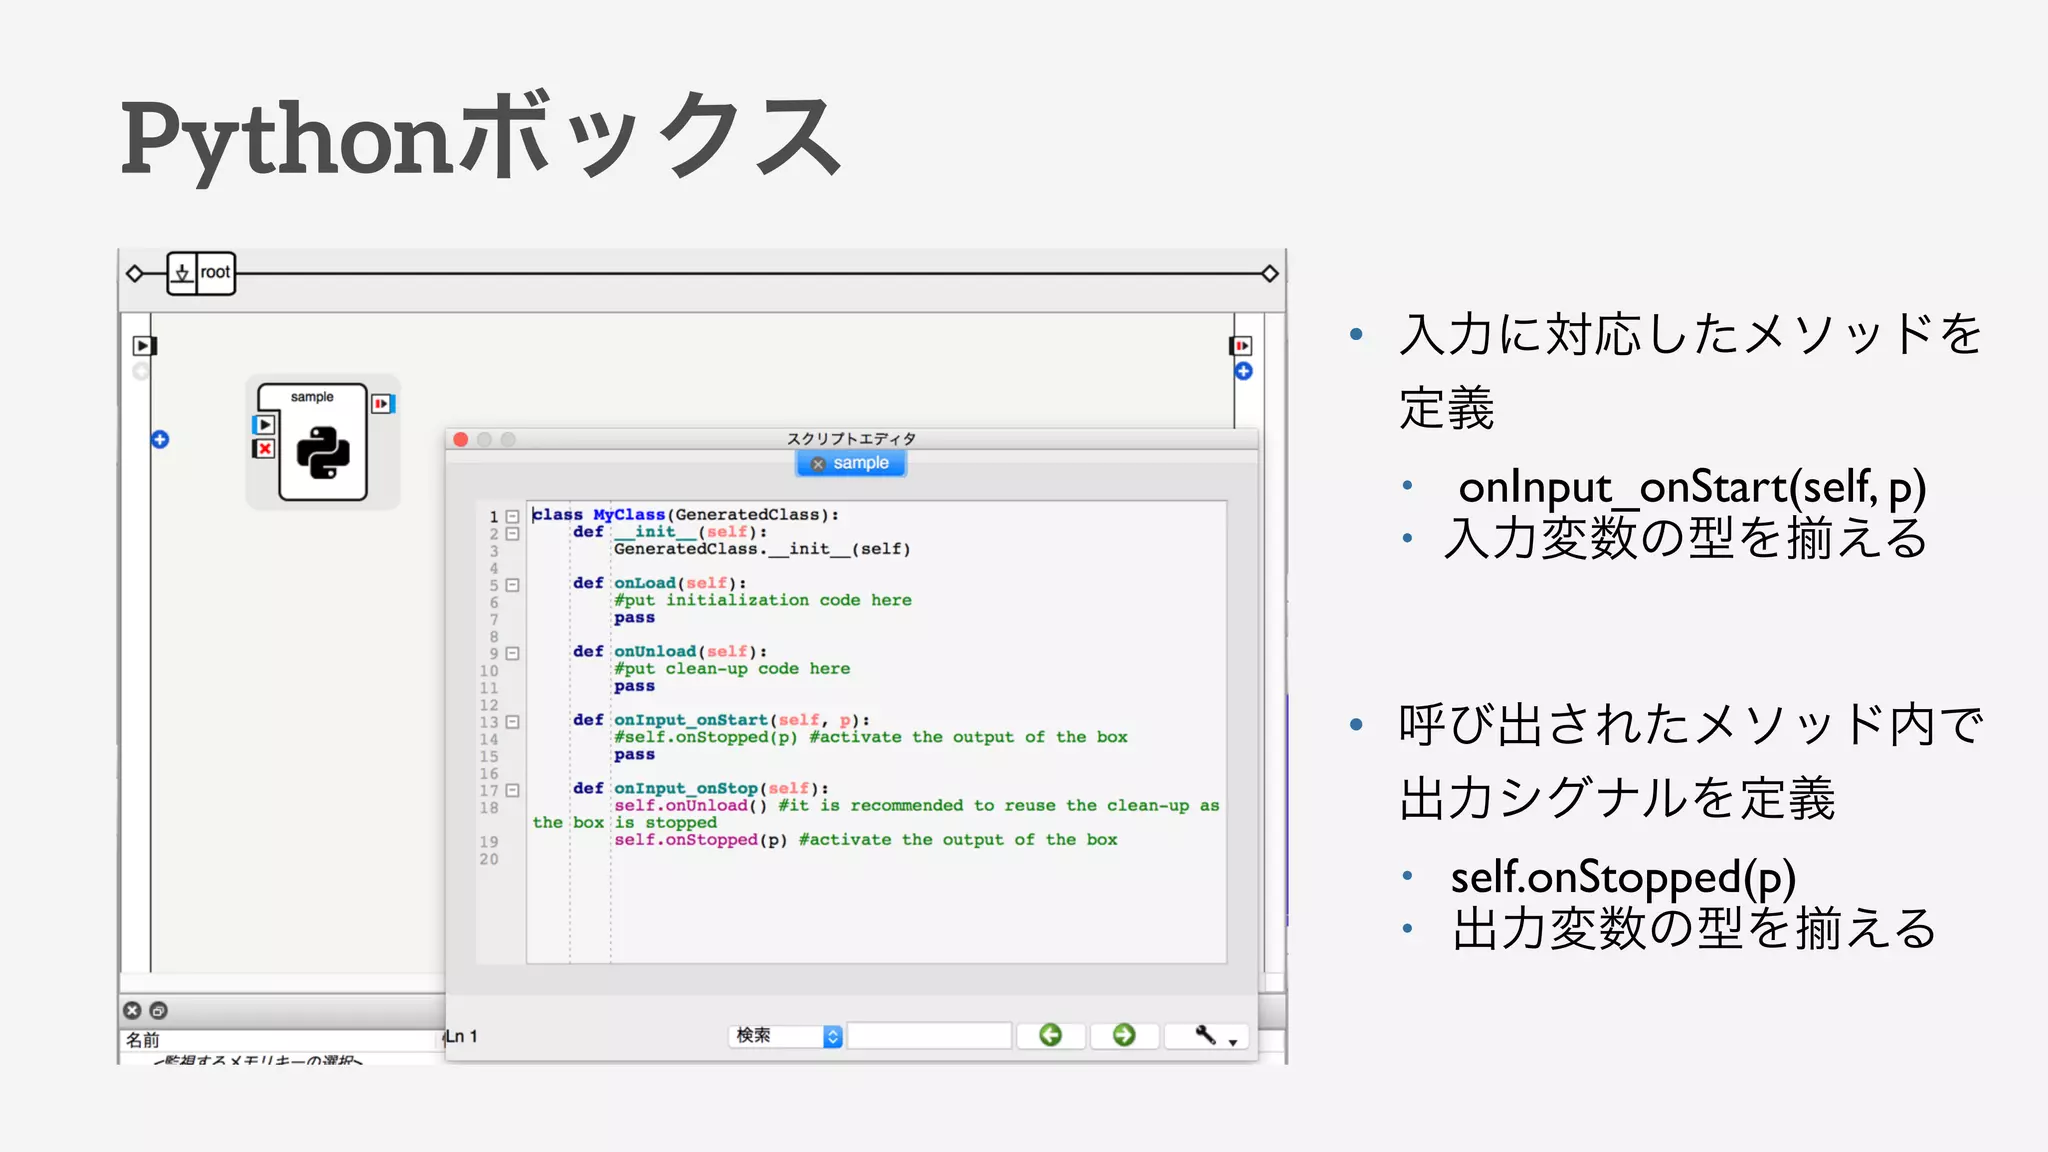Place cursor on class MyClass(GeneratedClass) line

[x=686, y=515]
